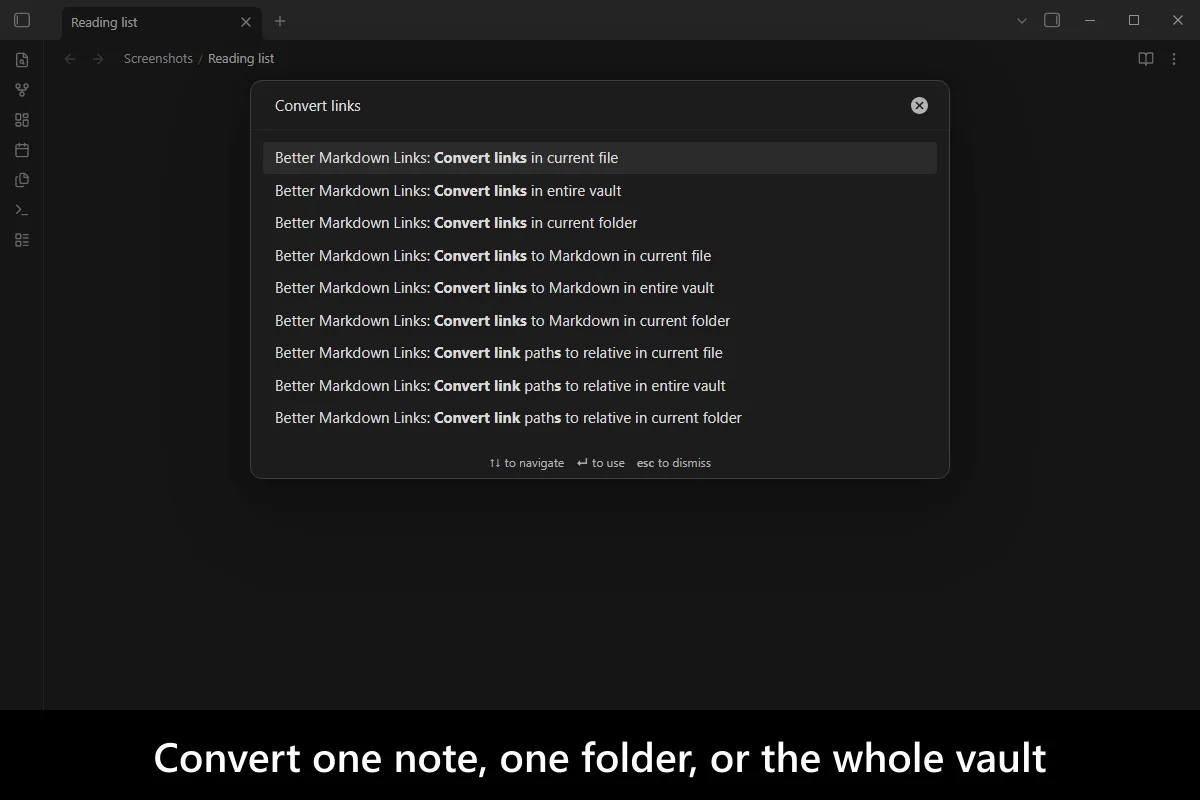This screenshot has width=1200, height=800.
Task: Choose Convert link paths to relative in current file
Action: coord(600,353)
